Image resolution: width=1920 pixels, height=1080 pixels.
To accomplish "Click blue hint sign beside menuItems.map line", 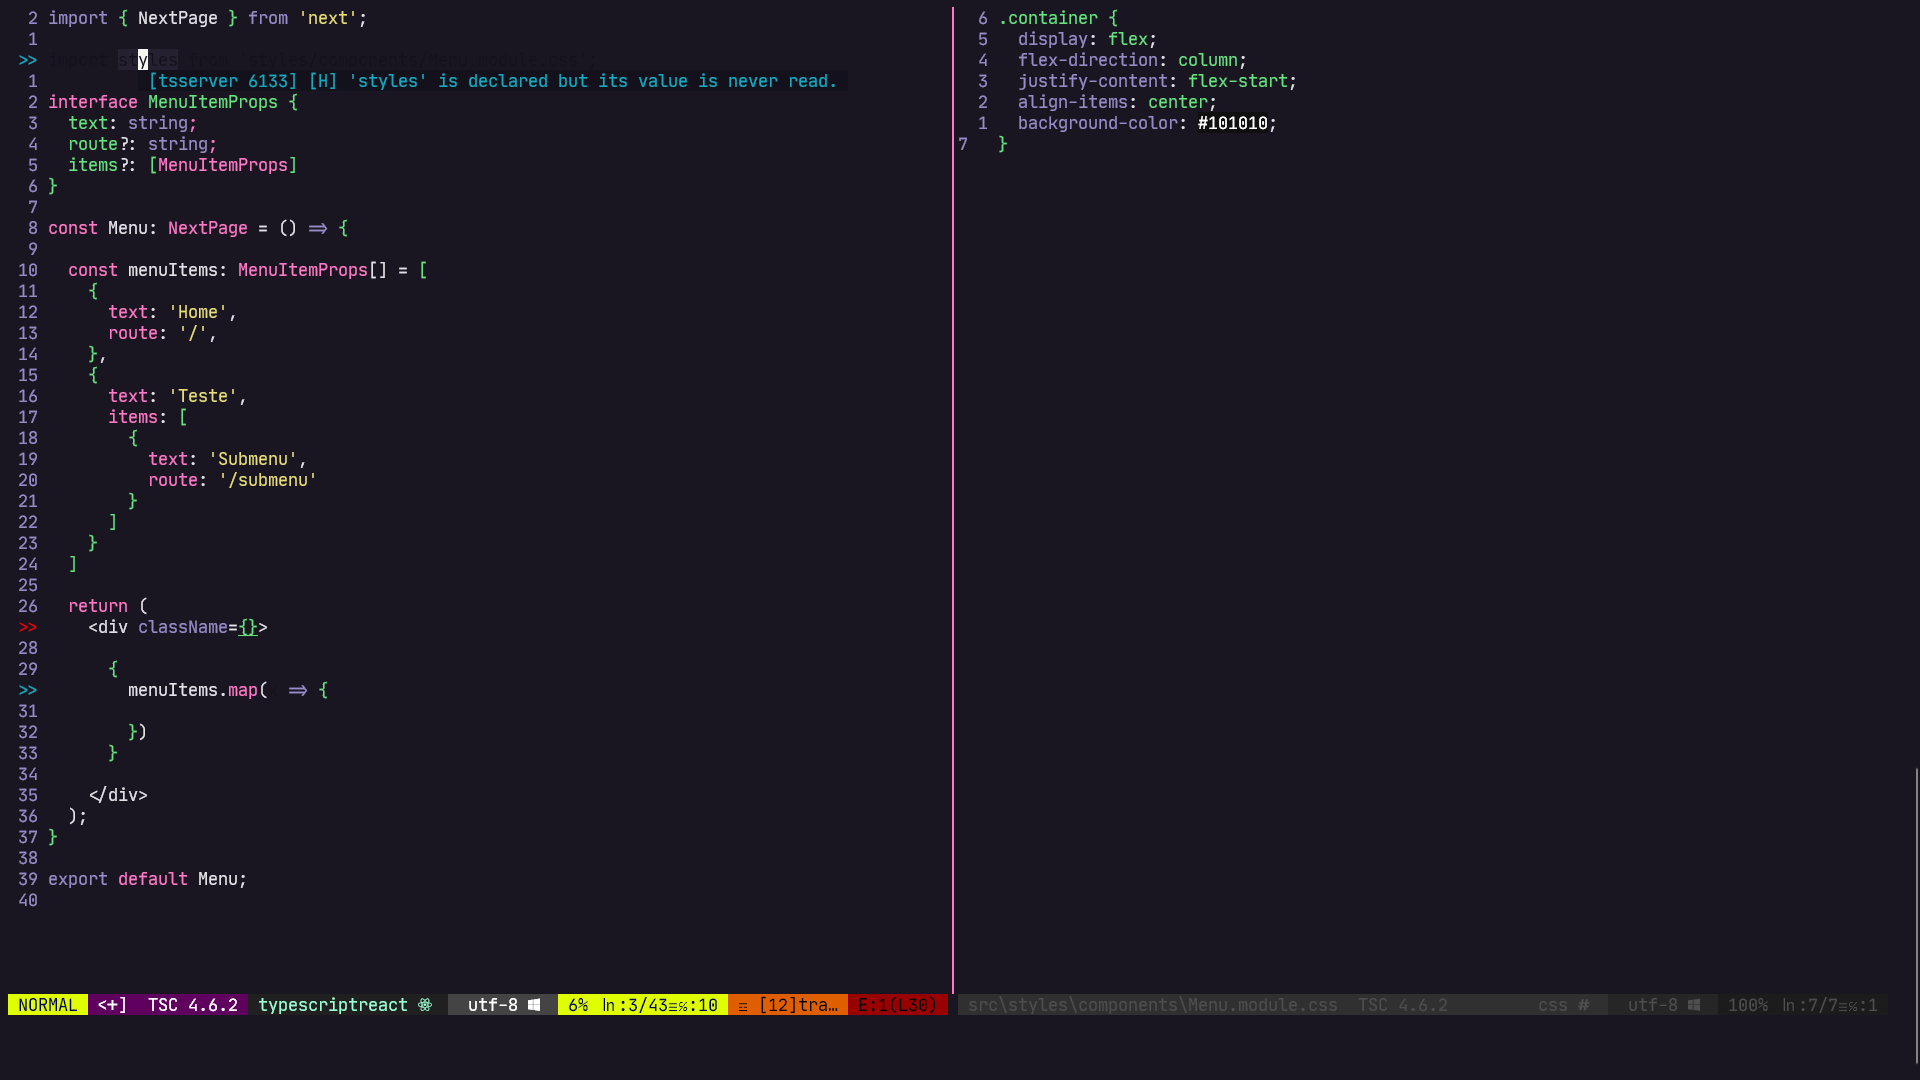I will point(27,690).
